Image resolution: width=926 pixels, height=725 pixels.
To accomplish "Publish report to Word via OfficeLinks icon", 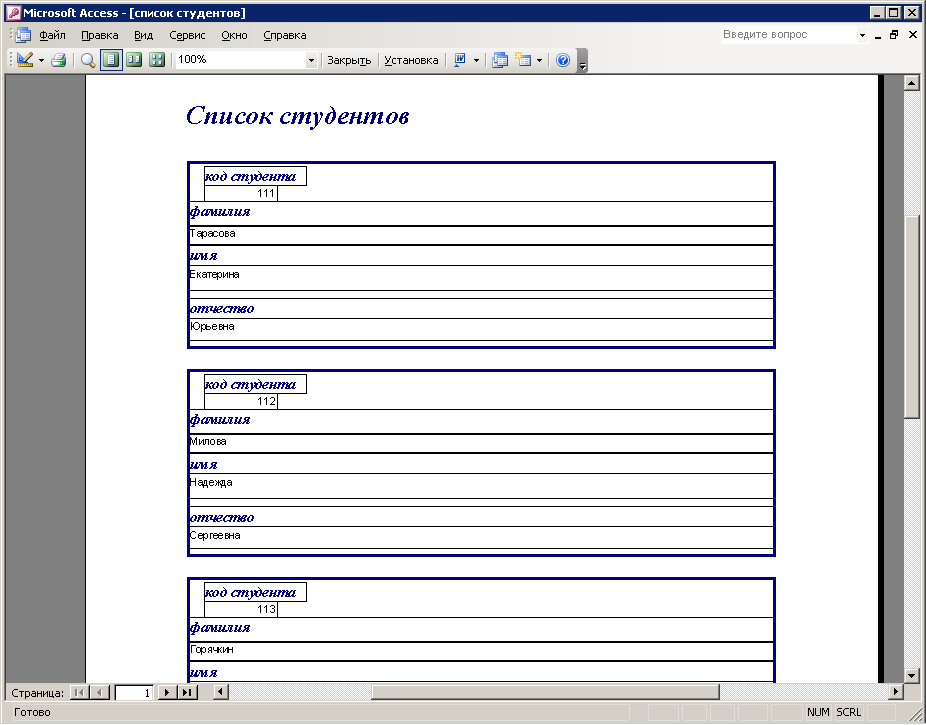I will coord(459,60).
